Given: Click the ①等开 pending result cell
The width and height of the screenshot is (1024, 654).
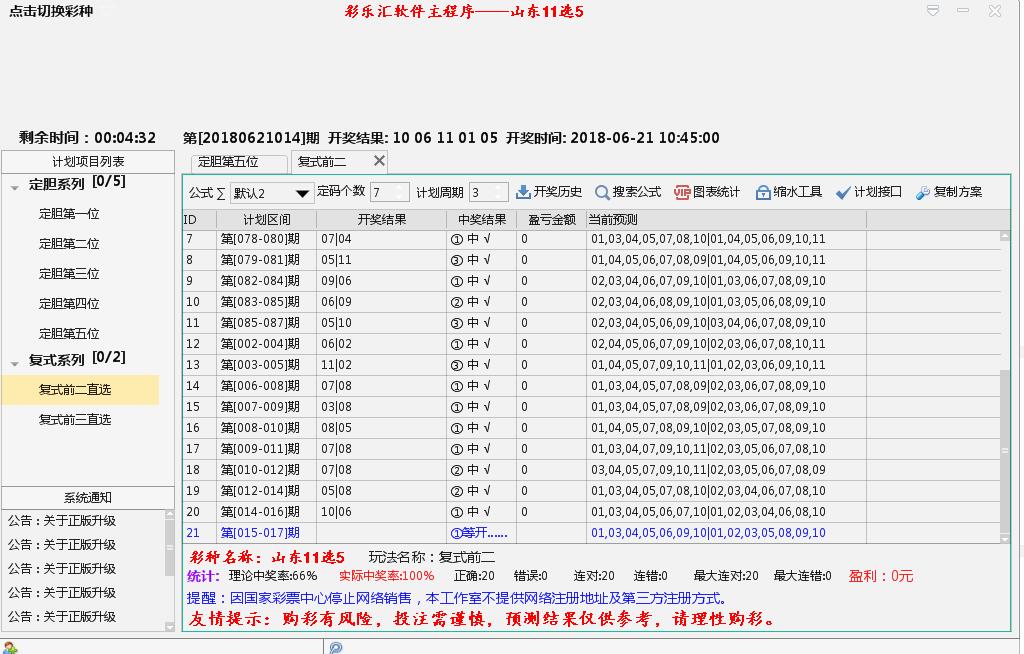Looking at the screenshot, I should [482, 532].
